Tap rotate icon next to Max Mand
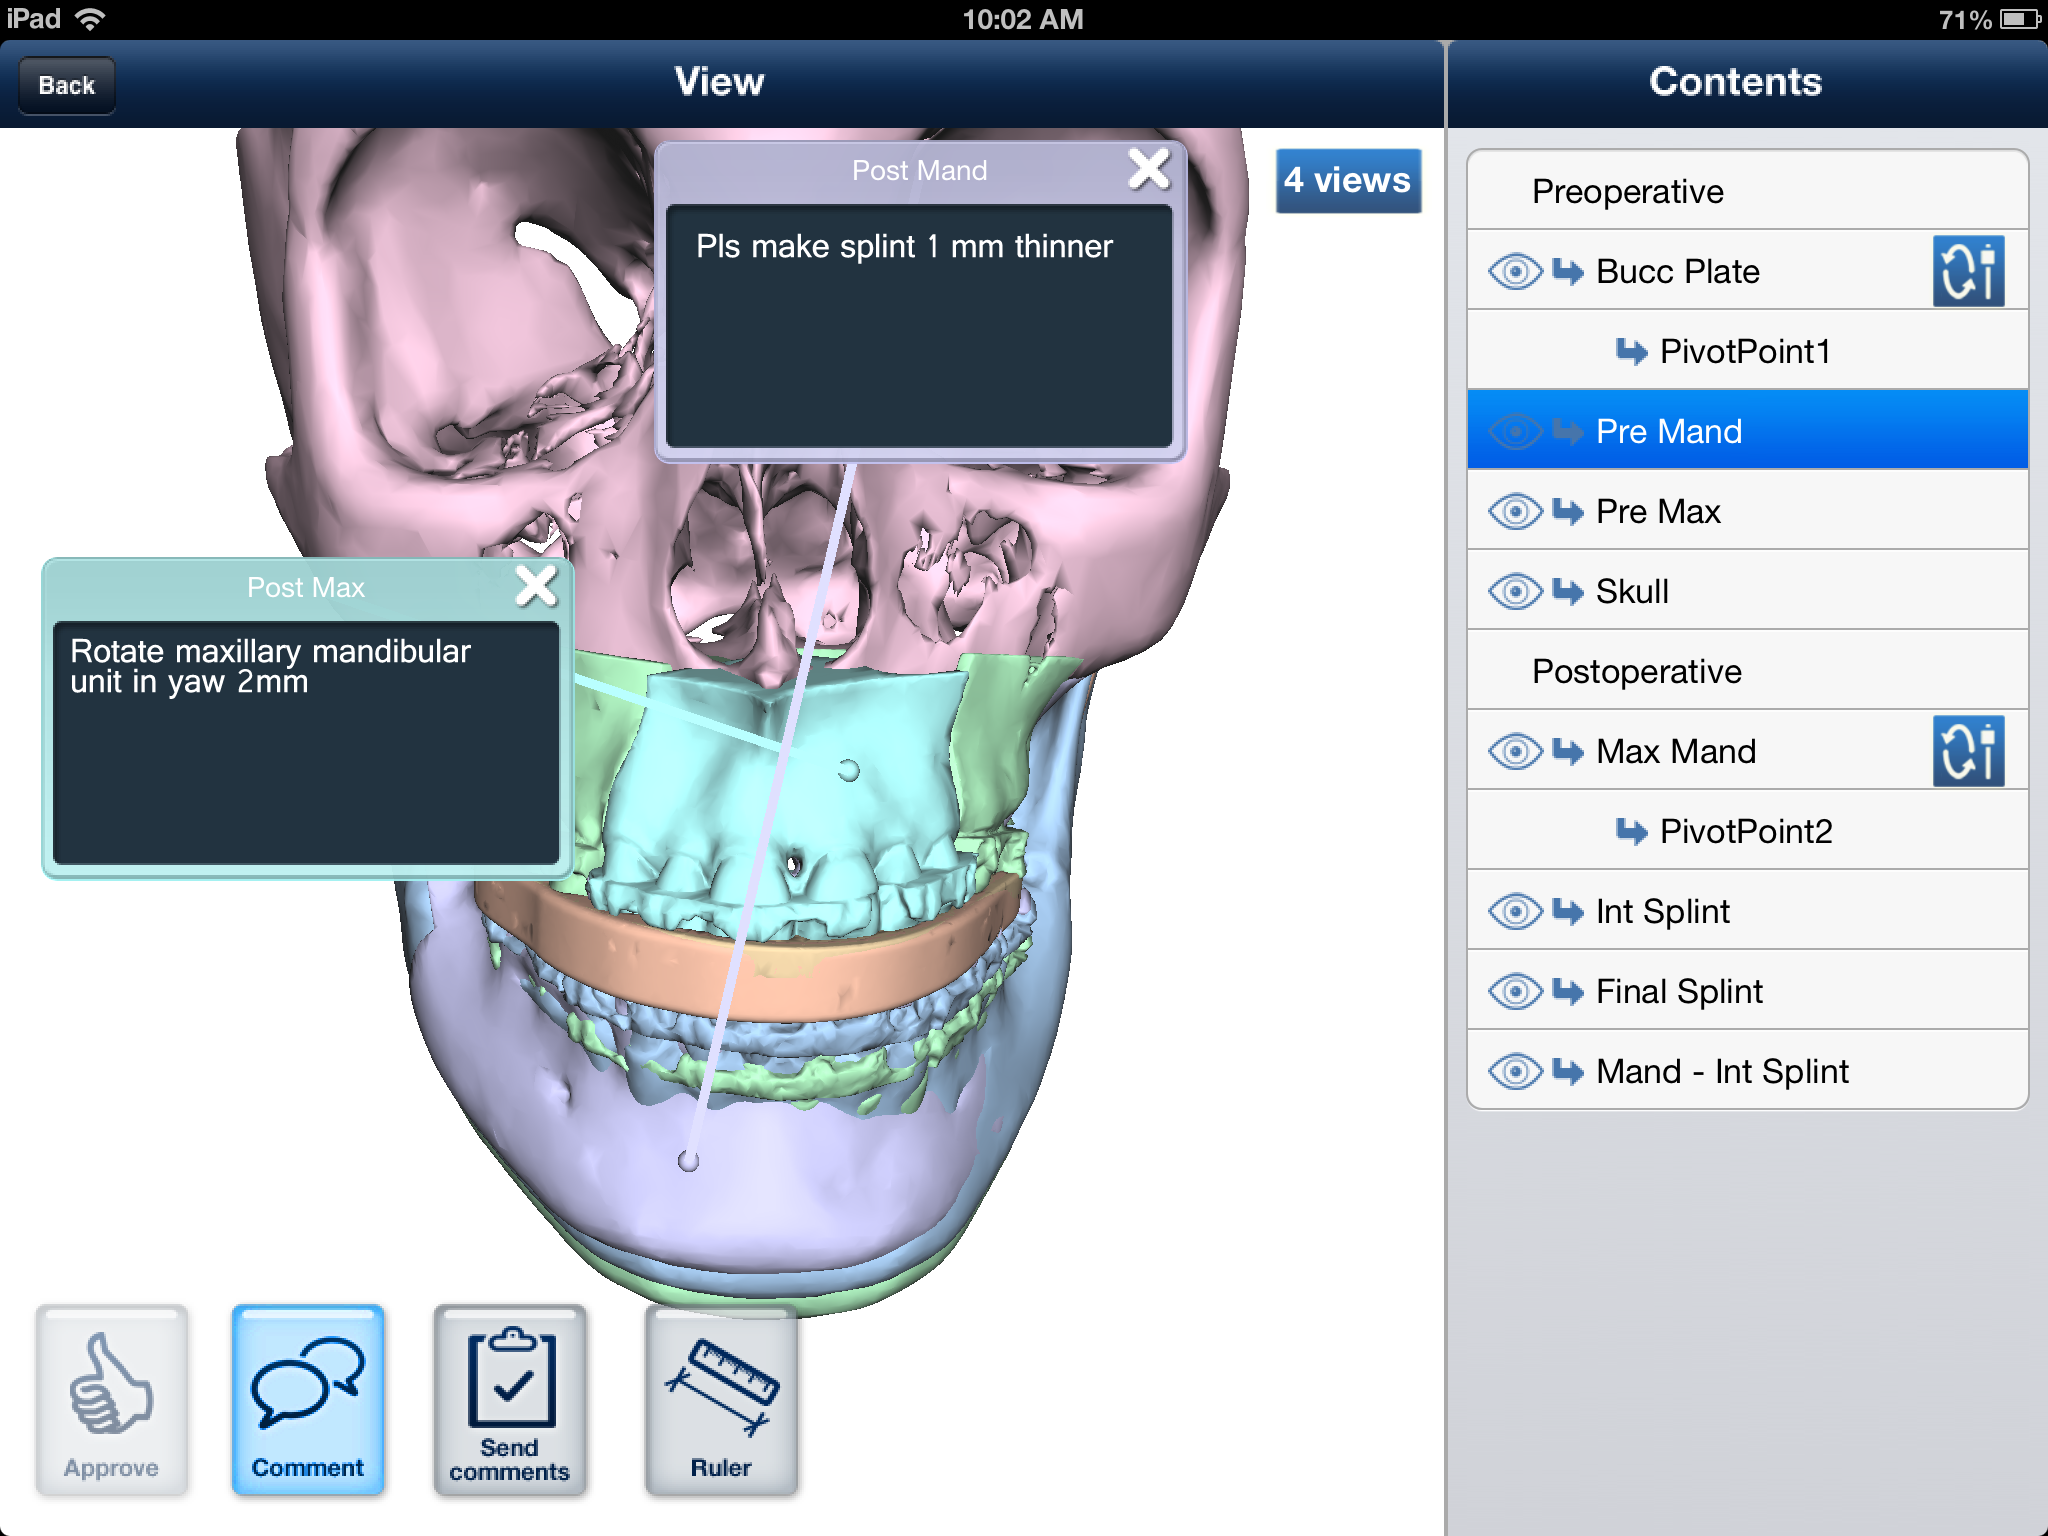2048x1536 pixels. point(1967,751)
